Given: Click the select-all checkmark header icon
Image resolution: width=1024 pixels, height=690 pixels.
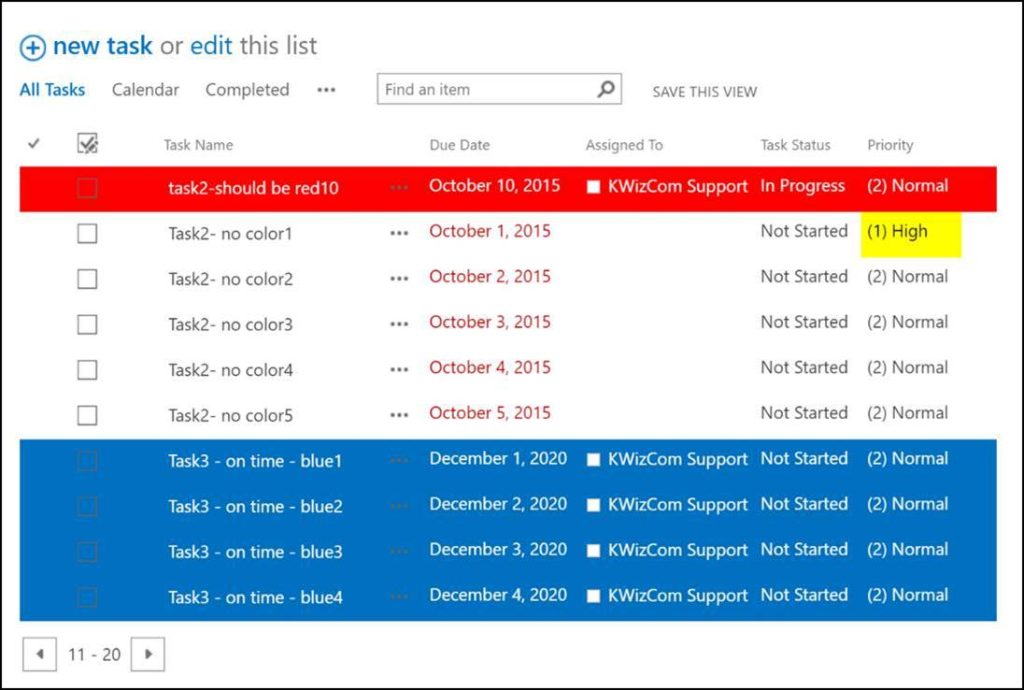Looking at the screenshot, I should click(x=88, y=144).
